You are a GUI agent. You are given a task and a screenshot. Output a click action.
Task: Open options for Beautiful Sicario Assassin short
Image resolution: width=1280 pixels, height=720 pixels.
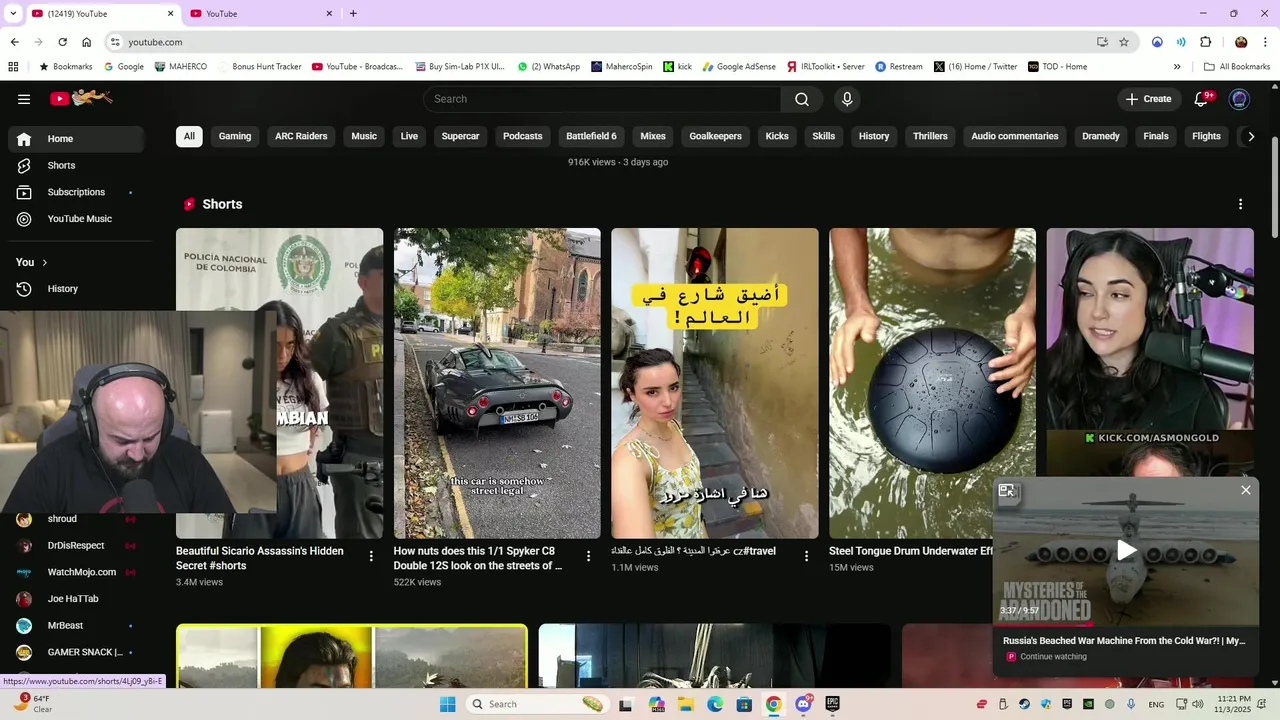(371, 556)
